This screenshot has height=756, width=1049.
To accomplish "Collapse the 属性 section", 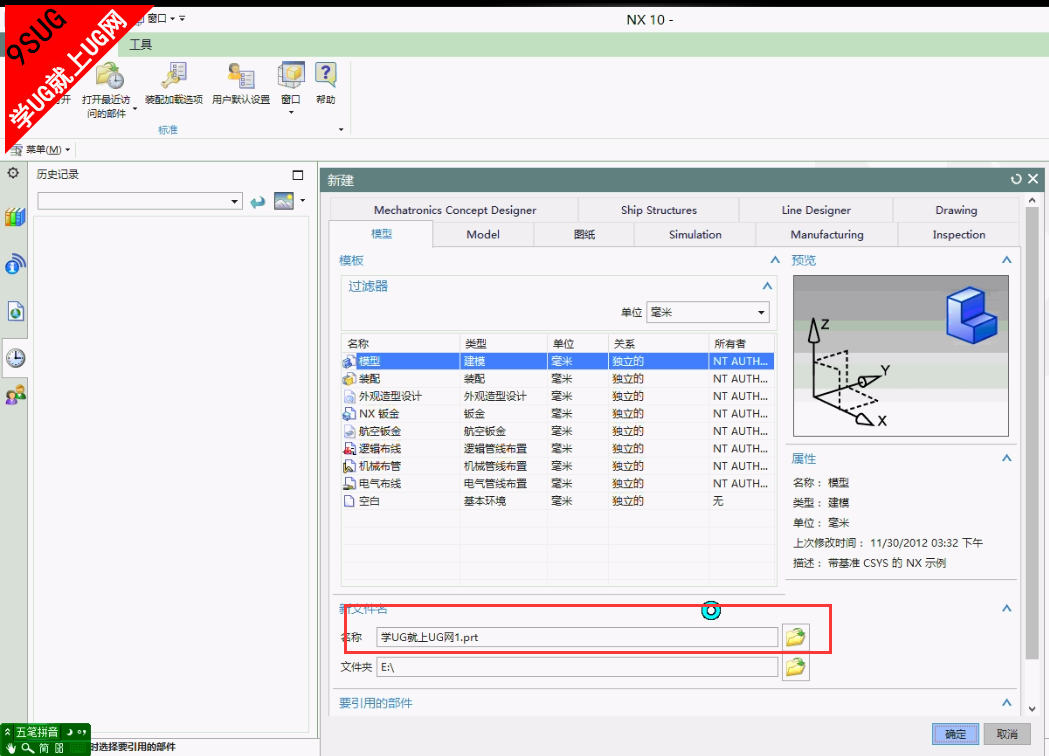I will pos(1006,458).
